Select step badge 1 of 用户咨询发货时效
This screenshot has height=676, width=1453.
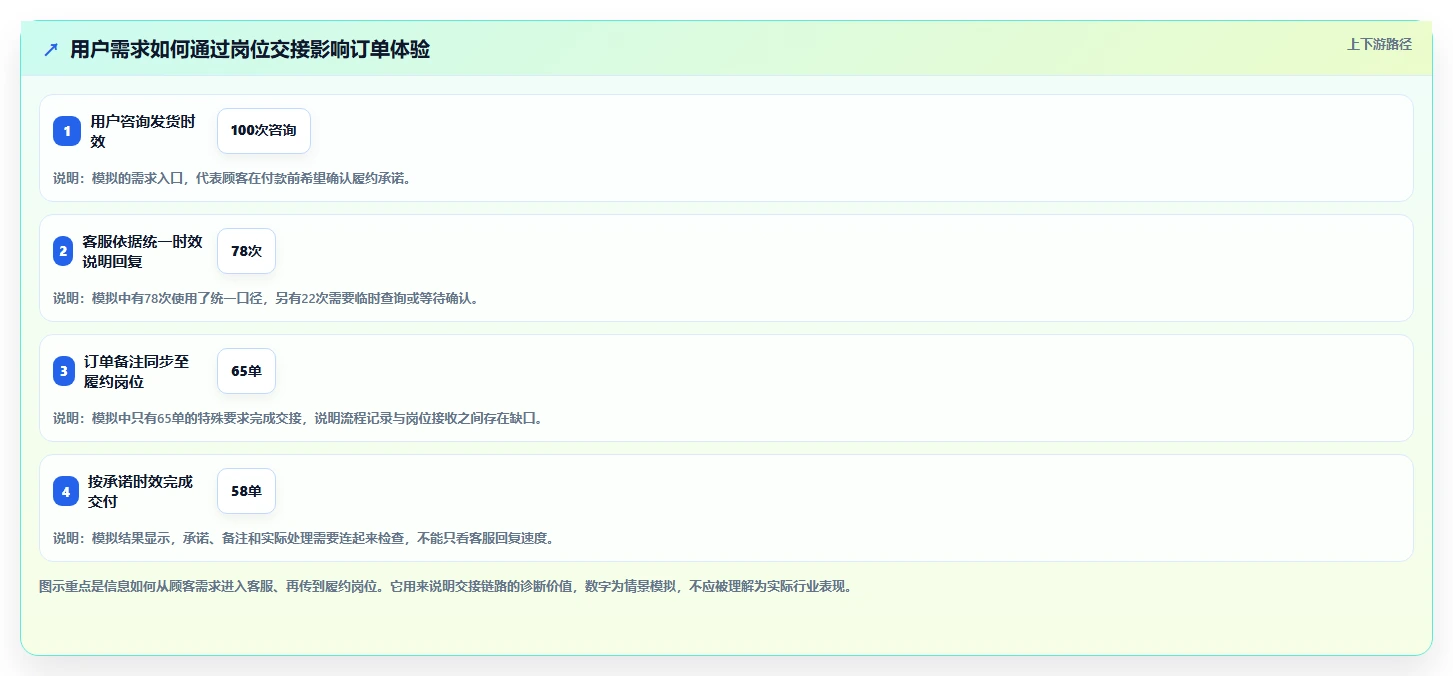(x=67, y=131)
